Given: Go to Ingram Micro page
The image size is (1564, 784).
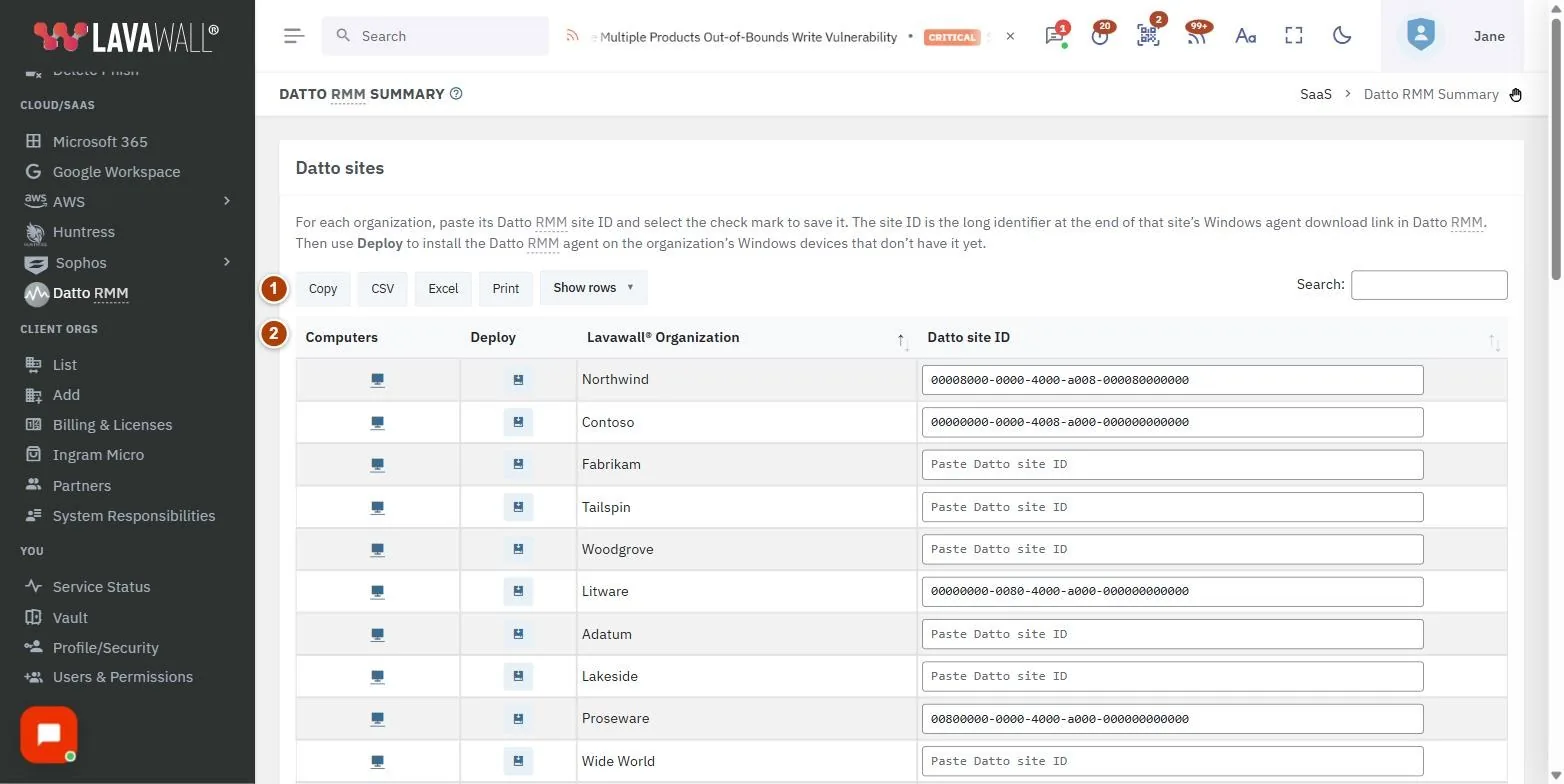Looking at the screenshot, I should click(98, 454).
